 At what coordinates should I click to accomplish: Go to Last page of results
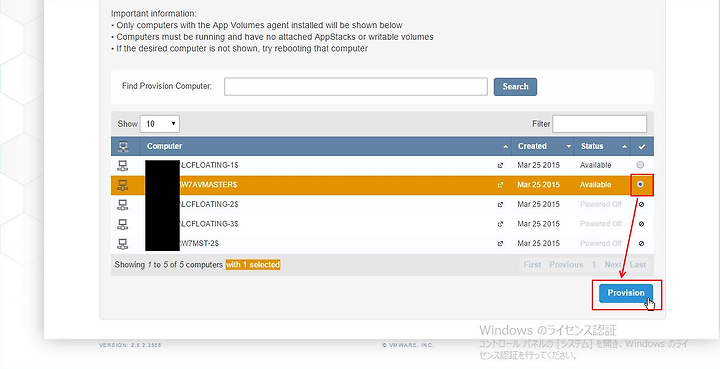tap(638, 265)
